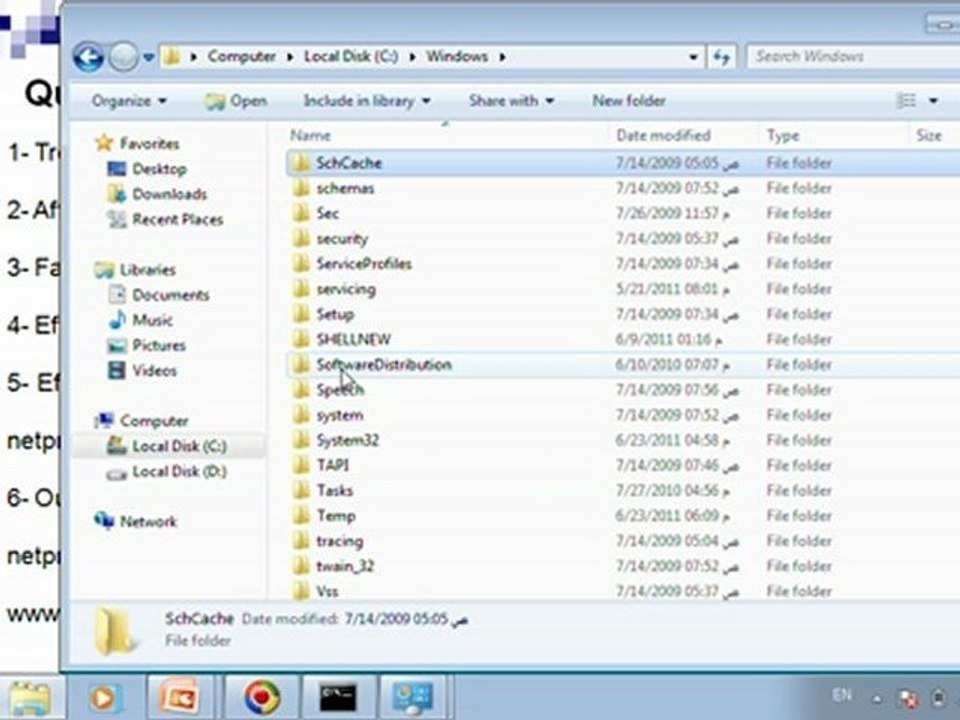Click Windows in the address breadcrumb
Screen dimensions: 960x720
[x=457, y=56]
